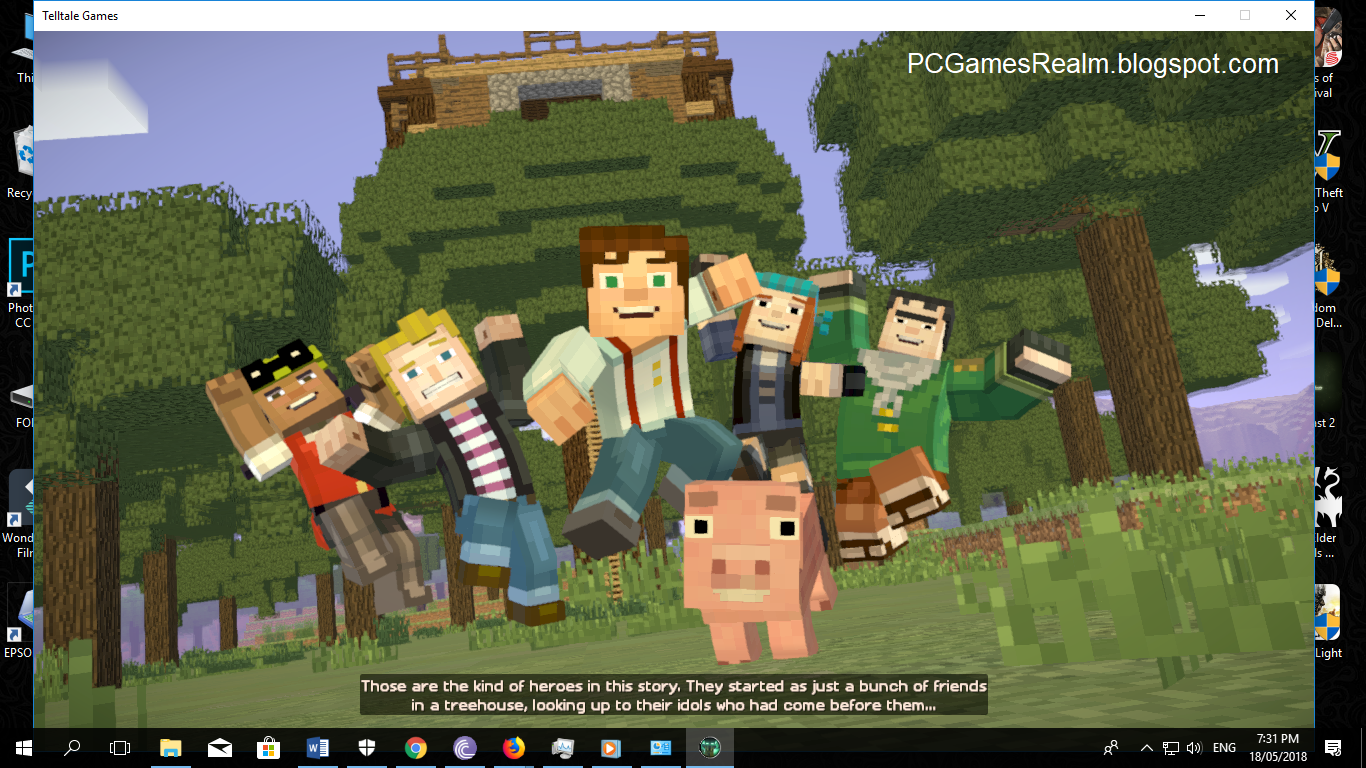Open the Windows Start menu
Screen dimensions: 1366x768
click(x=23, y=747)
